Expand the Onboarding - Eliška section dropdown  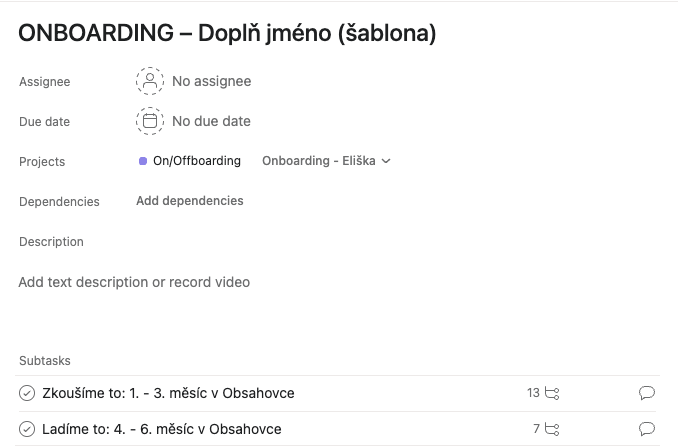pos(326,161)
